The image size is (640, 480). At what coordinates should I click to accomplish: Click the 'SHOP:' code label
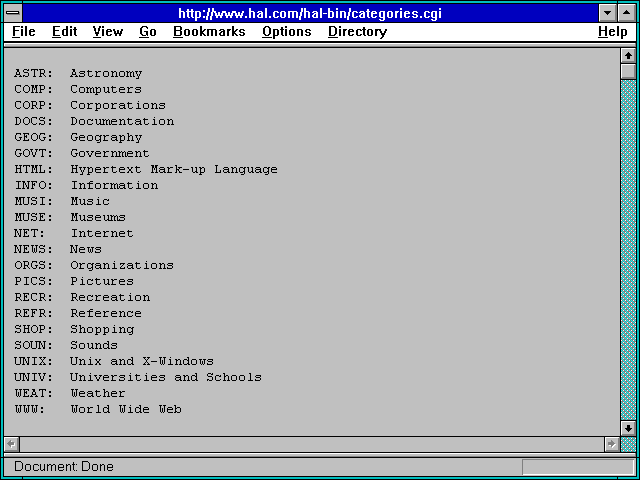tap(33, 329)
